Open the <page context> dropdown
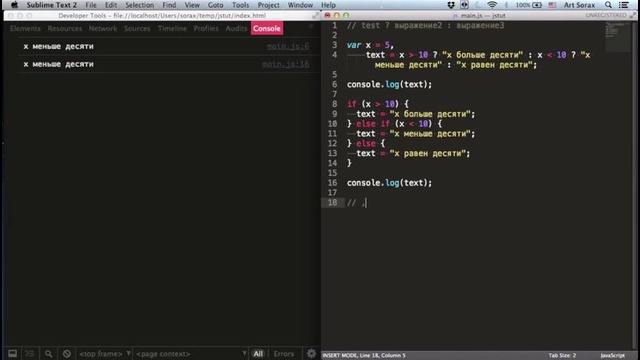The height and width of the screenshot is (360, 640). [x=191, y=353]
